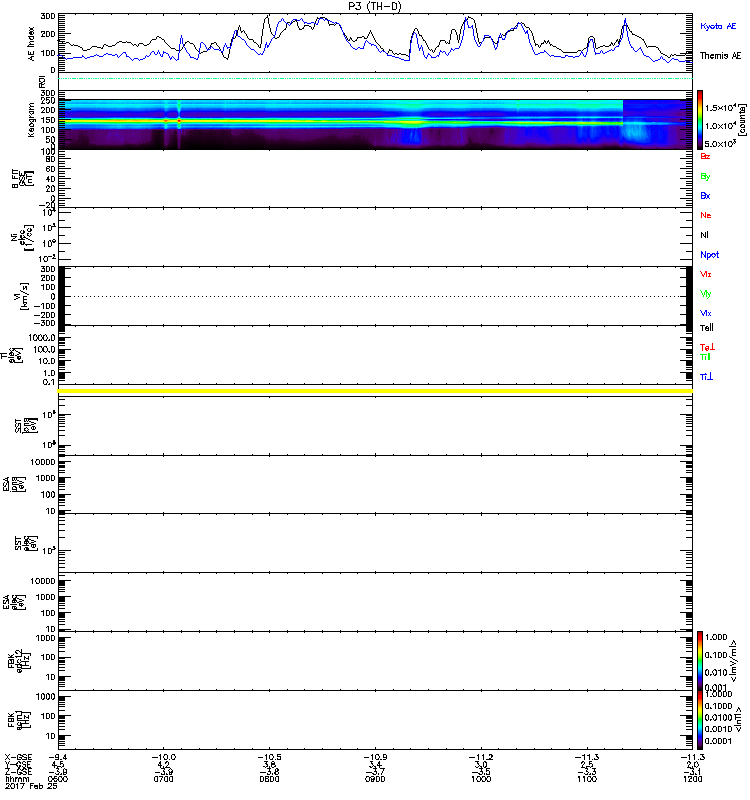750x800 pixels.
Task: Click the red Te perpendicular legend label
Action: tap(707, 347)
